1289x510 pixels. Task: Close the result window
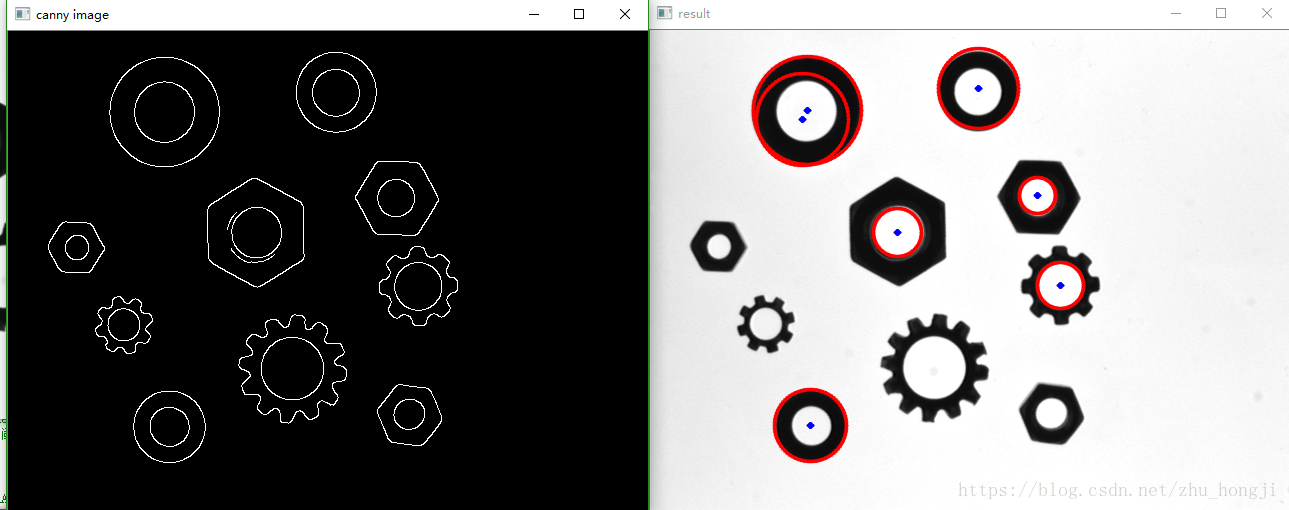tap(1267, 14)
